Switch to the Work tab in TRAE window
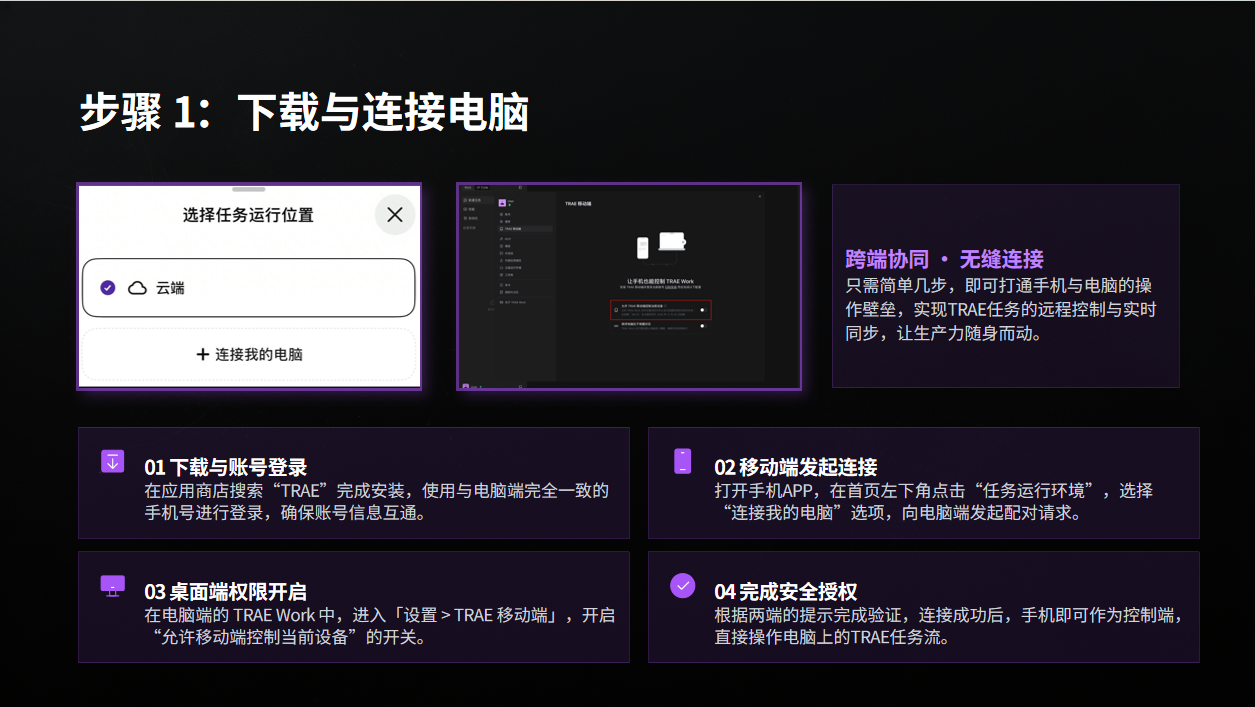Viewport: 1255px width, 707px height. click(467, 187)
